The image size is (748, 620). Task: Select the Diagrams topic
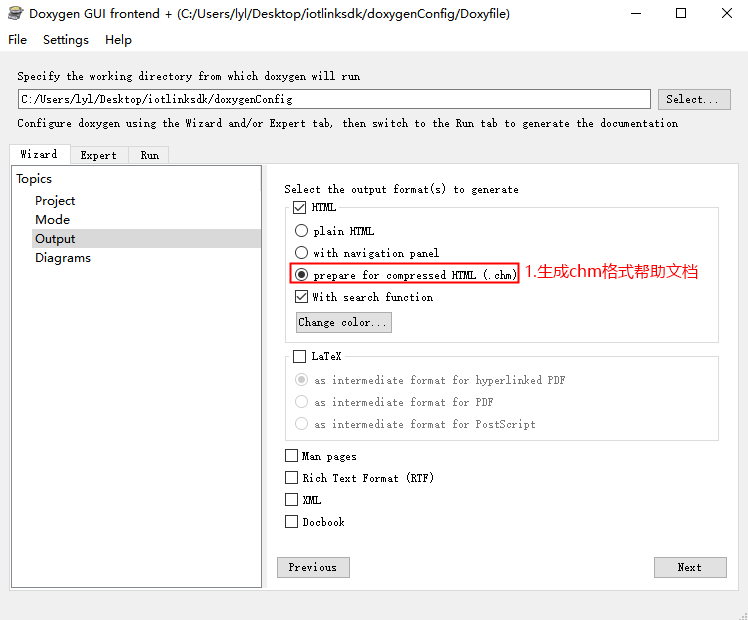coord(63,258)
